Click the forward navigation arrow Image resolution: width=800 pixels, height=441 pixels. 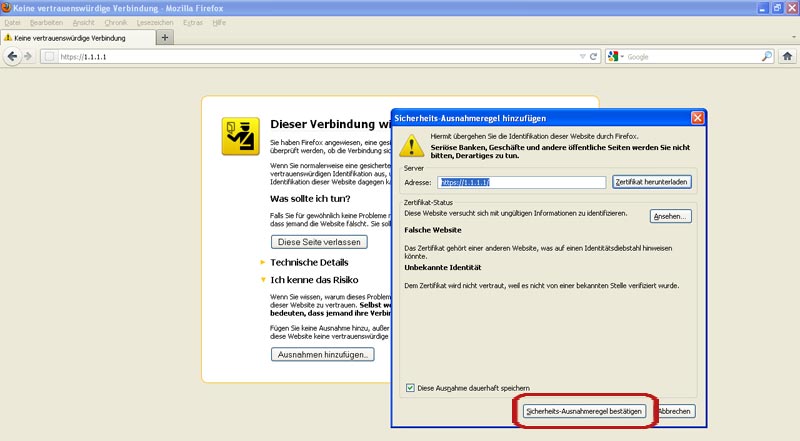pos(29,57)
